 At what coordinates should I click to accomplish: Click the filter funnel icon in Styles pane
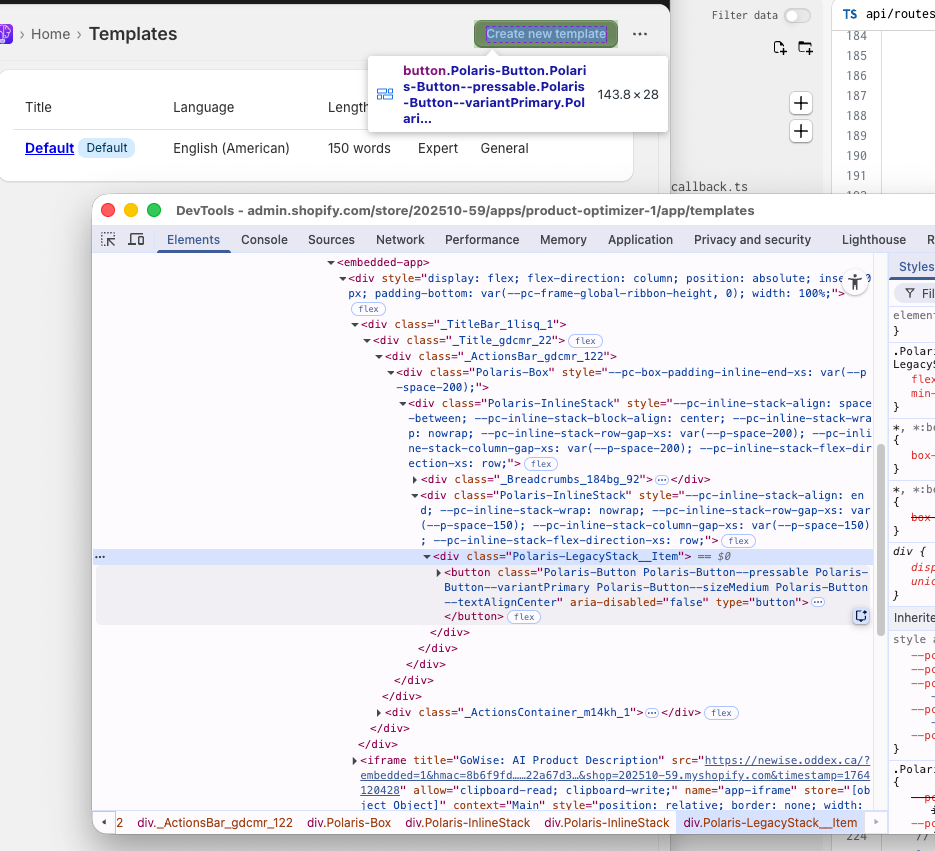click(910, 293)
